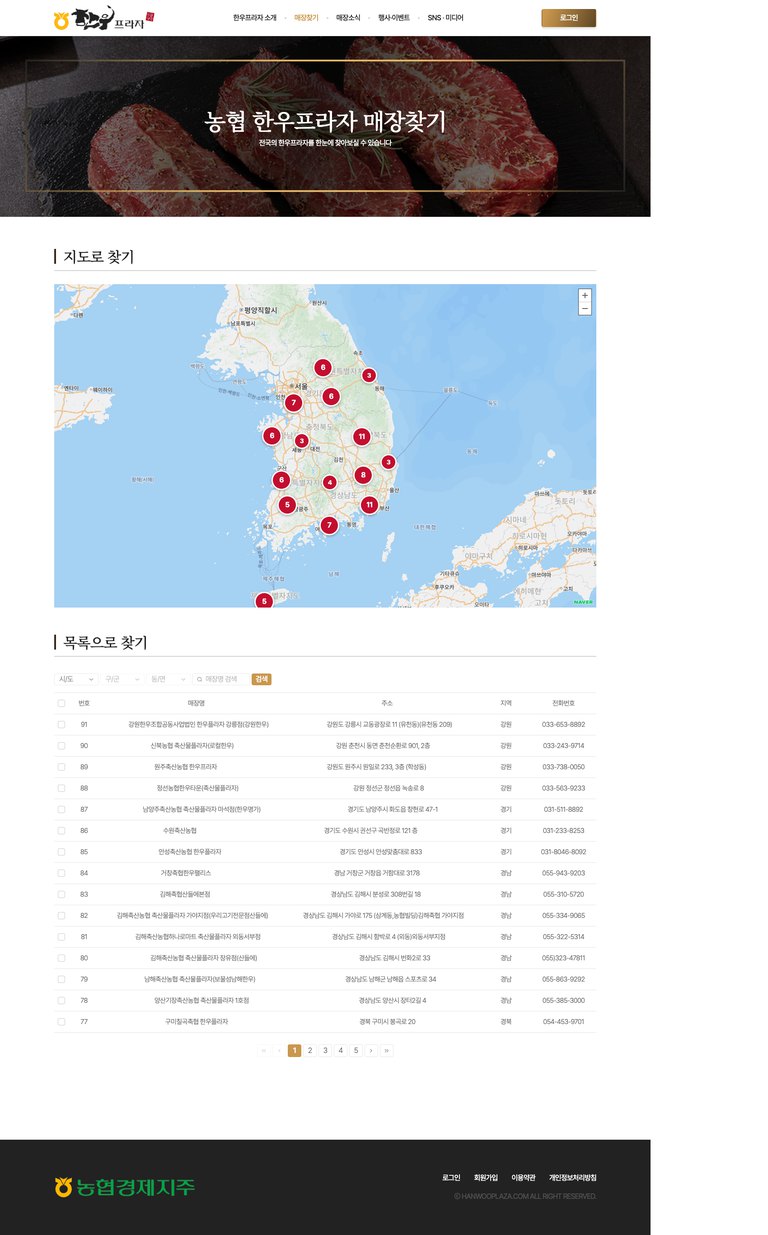Select the cluster 3 marker near Donghae coast

pyautogui.click(x=369, y=375)
